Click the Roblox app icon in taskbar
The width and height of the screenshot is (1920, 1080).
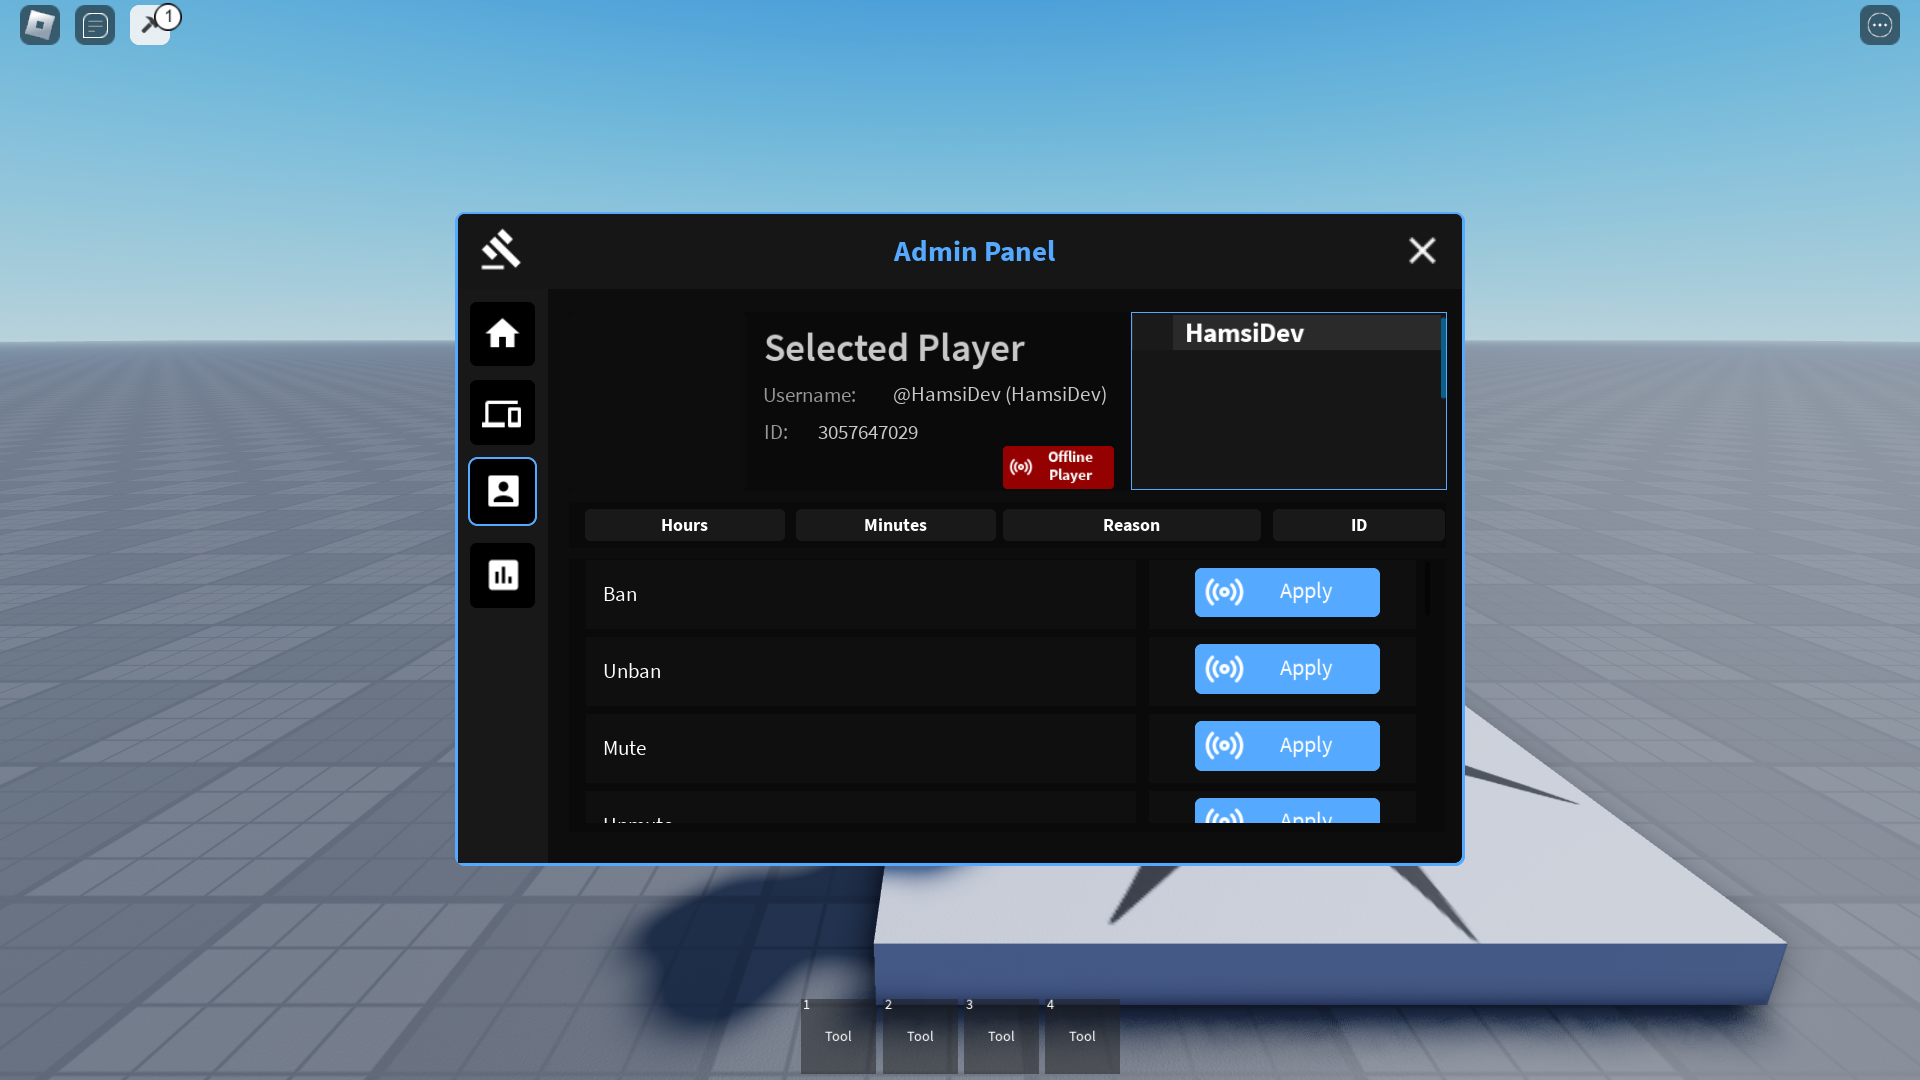tap(38, 25)
